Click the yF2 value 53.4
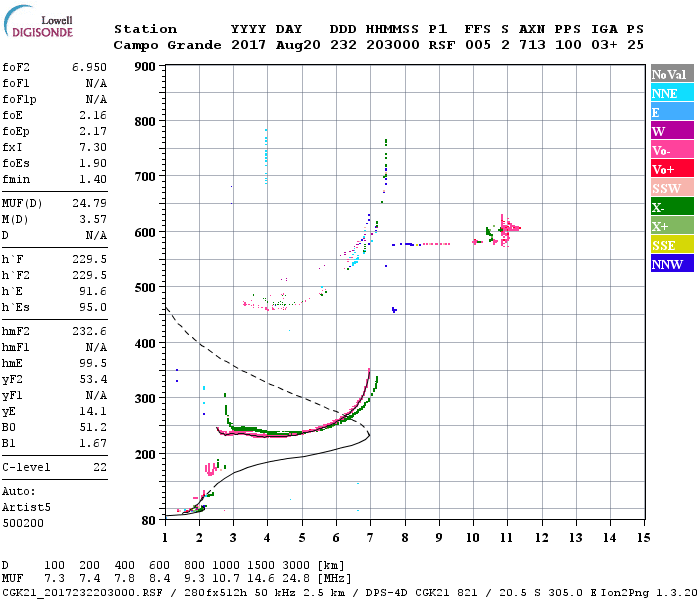The height and width of the screenshot is (600, 700). click(93, 379)
